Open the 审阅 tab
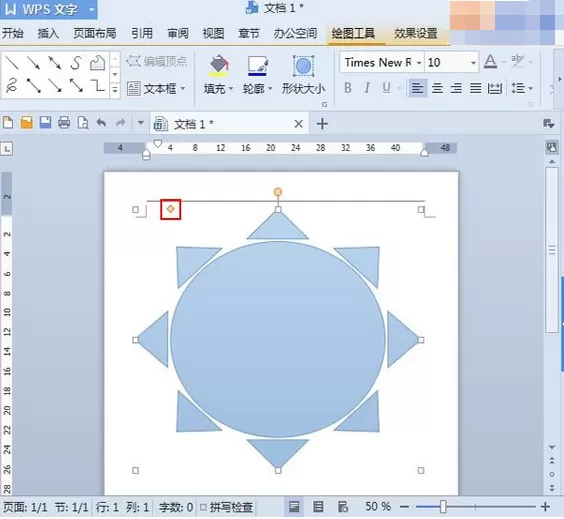 pos(178,33)
